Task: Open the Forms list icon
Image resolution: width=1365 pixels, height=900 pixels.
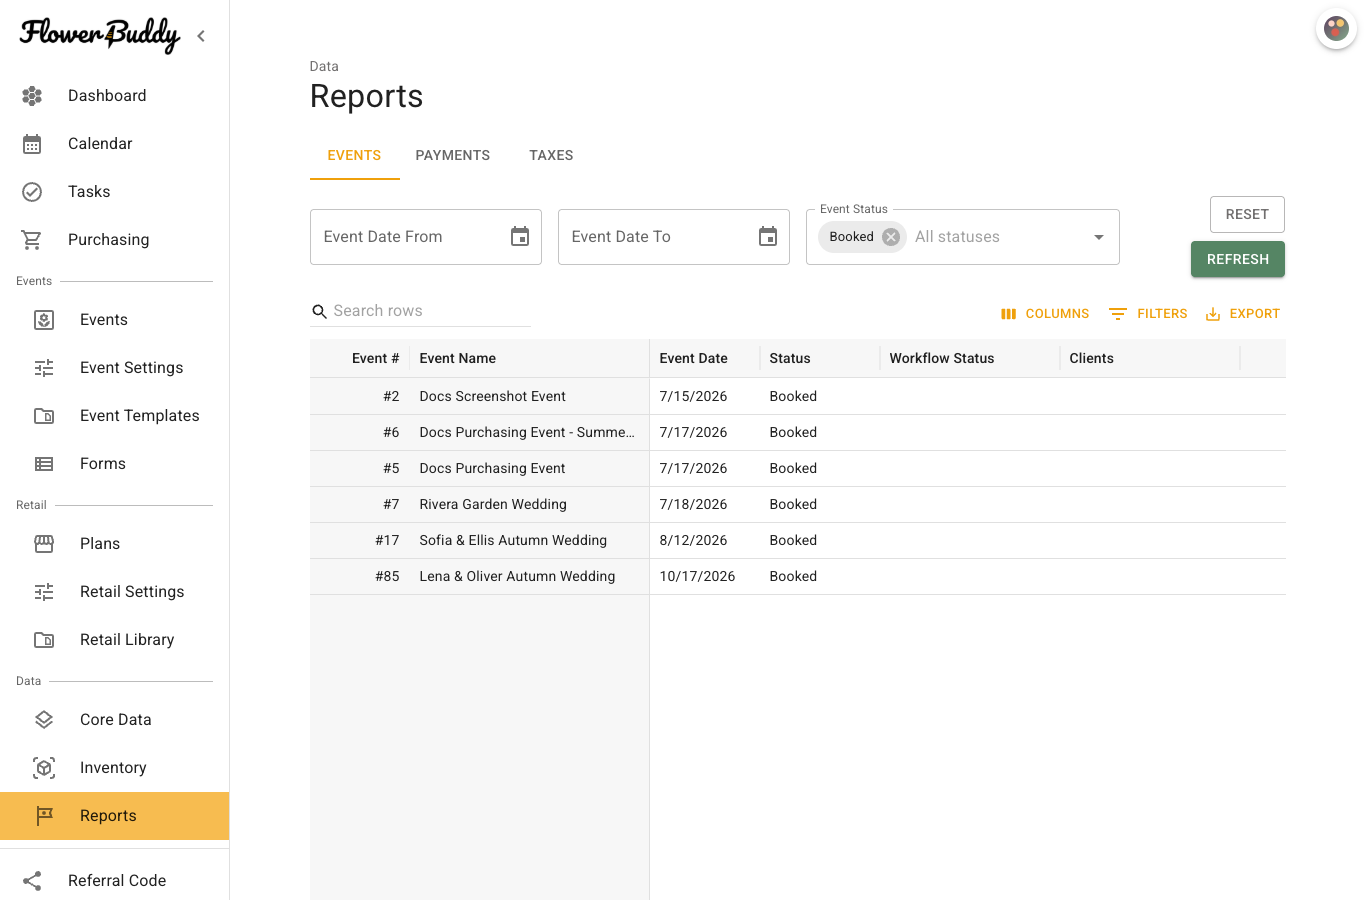Action: pyautogui.click(x=44, y=464)
